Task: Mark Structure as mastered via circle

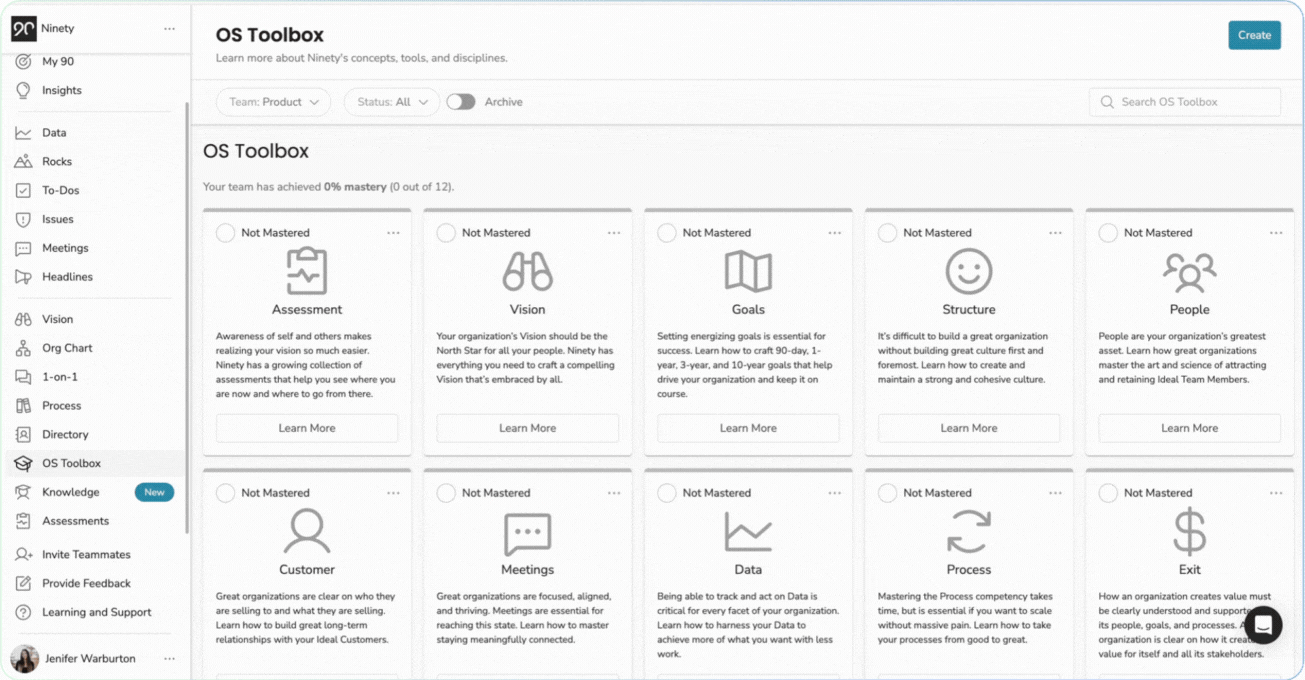Action: pos(887,233)
